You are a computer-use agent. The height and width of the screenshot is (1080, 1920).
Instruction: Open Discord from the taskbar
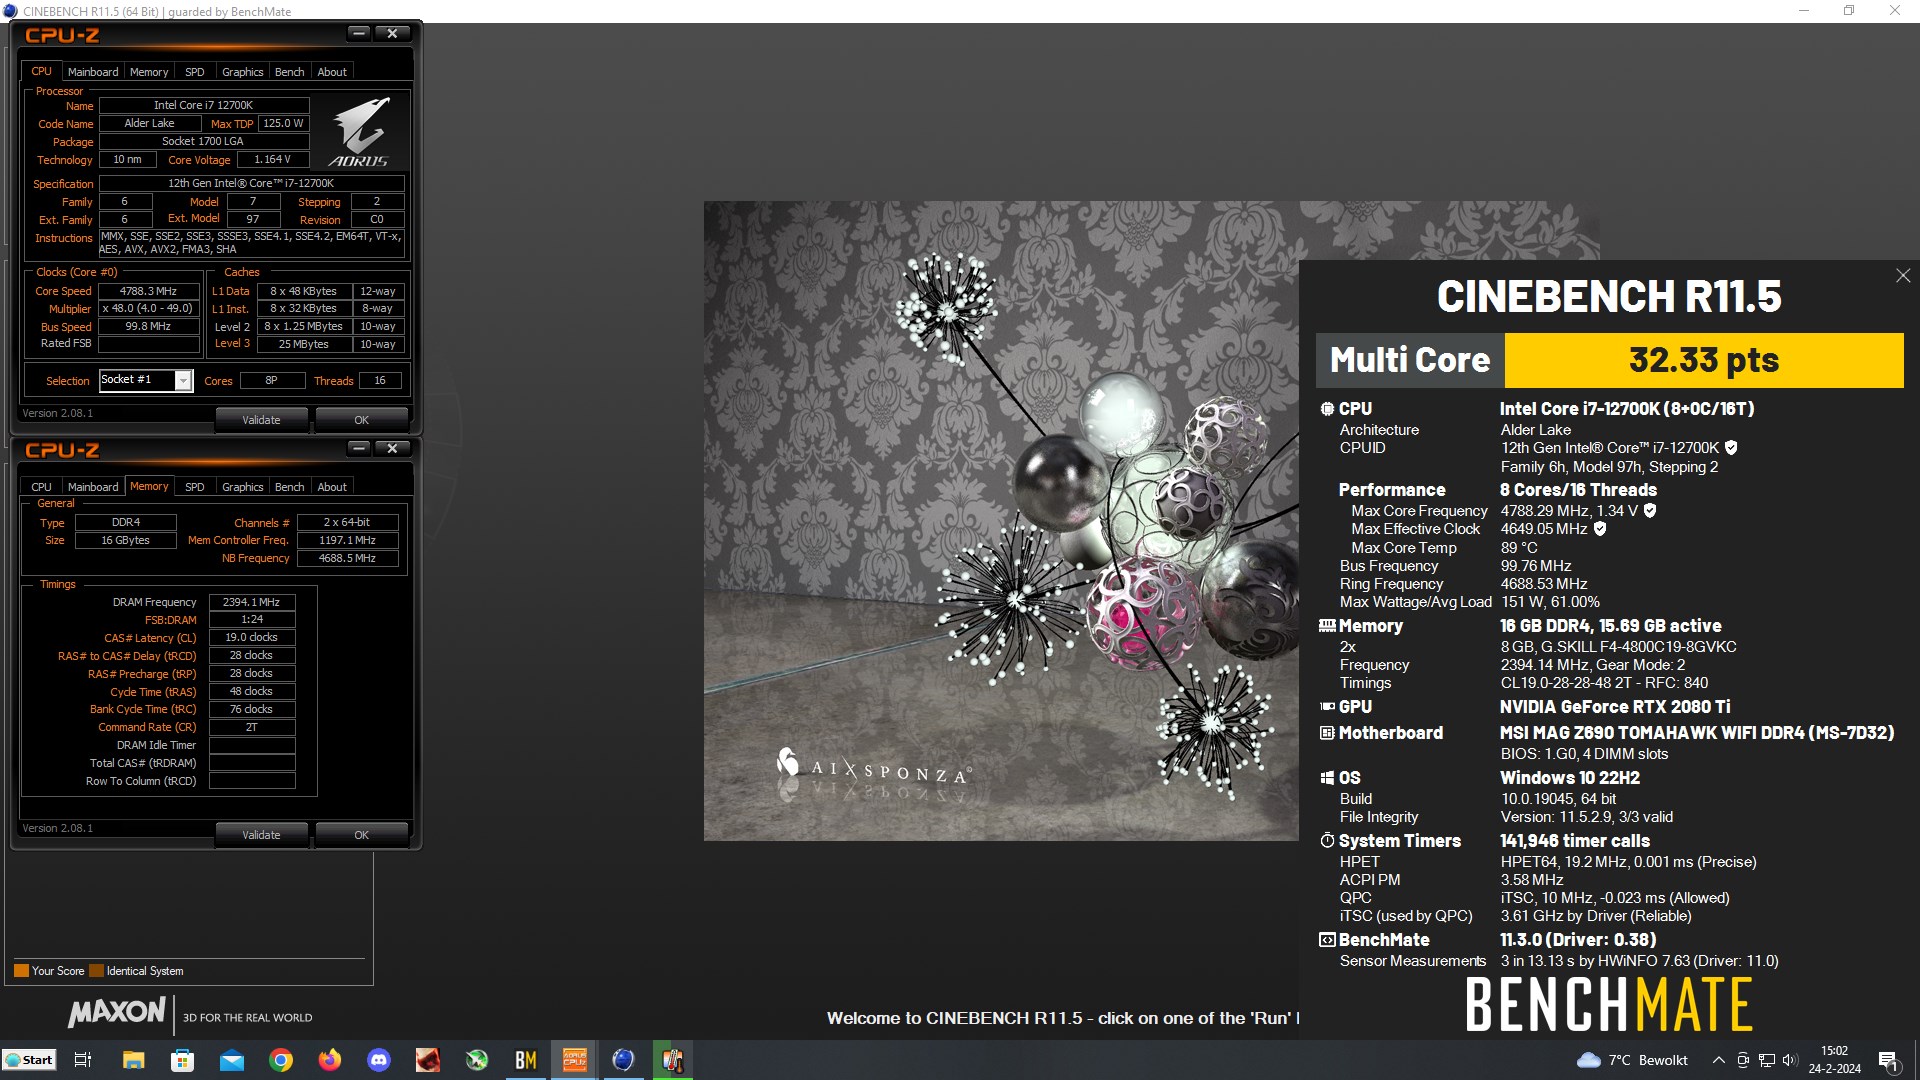pyautogui.click(x=379, y=1060)
